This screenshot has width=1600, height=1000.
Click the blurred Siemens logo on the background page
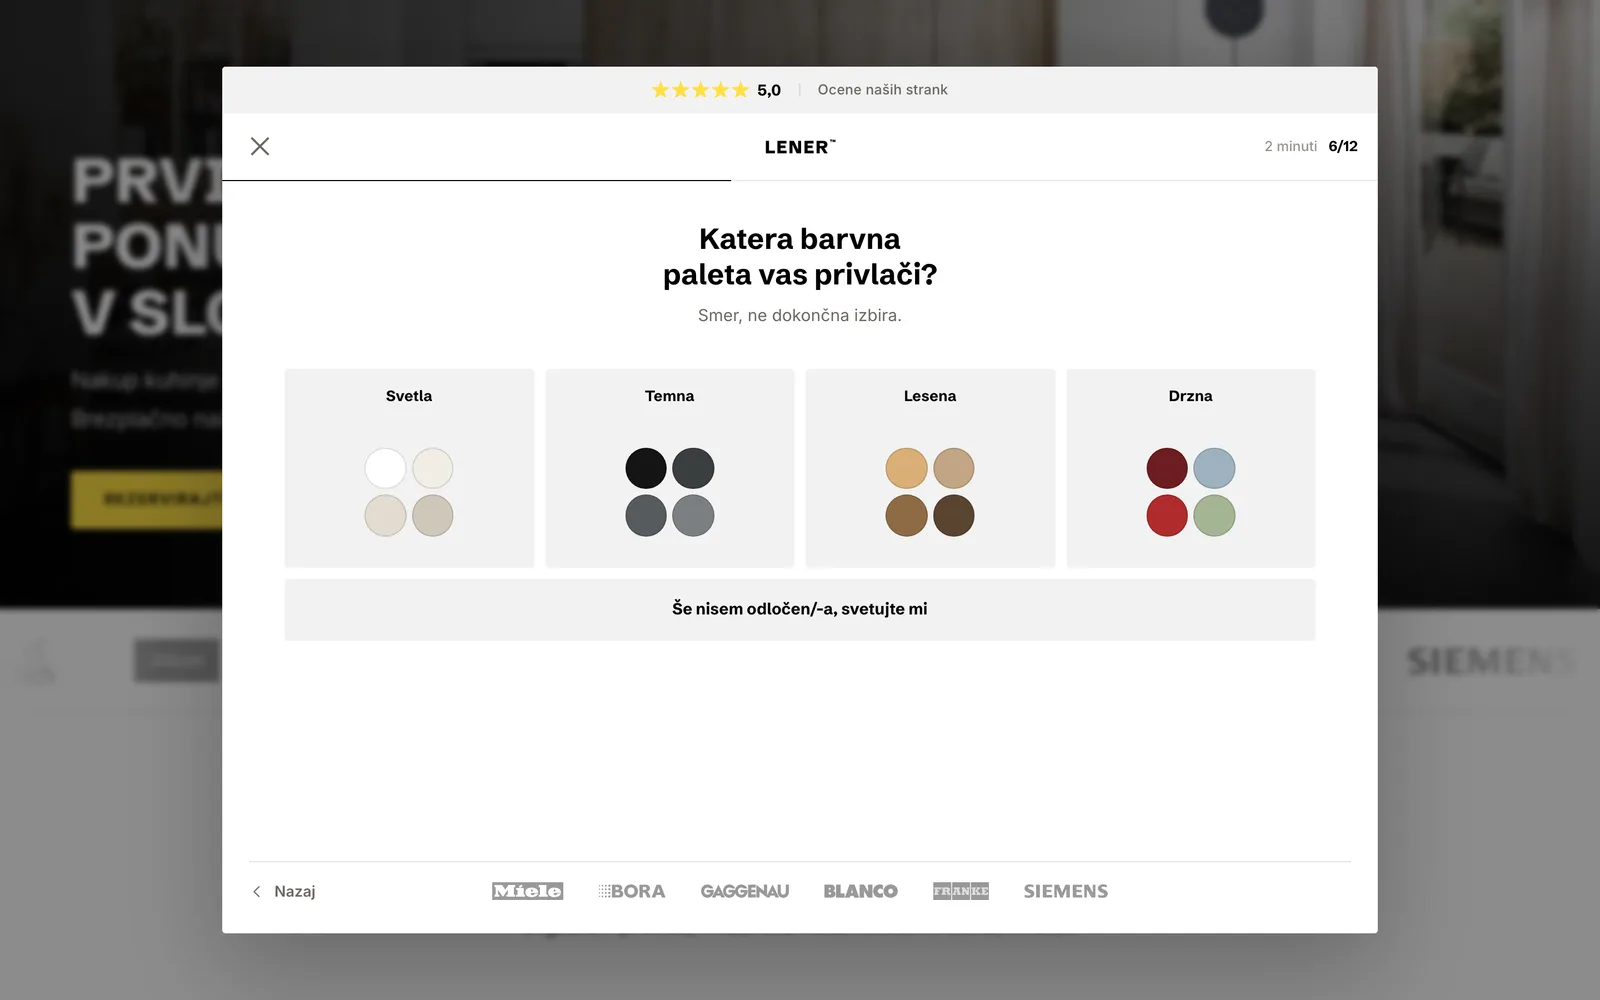pos(1490,661)
